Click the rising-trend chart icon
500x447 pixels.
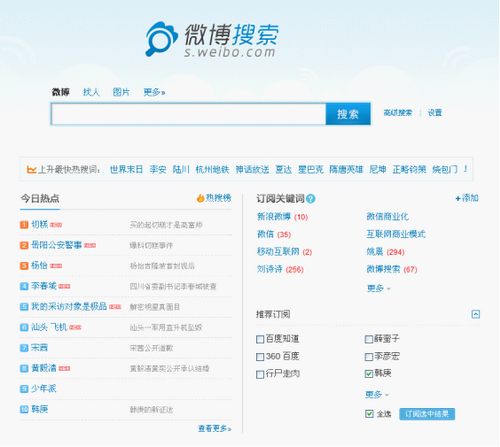click(x=31, y=169)
